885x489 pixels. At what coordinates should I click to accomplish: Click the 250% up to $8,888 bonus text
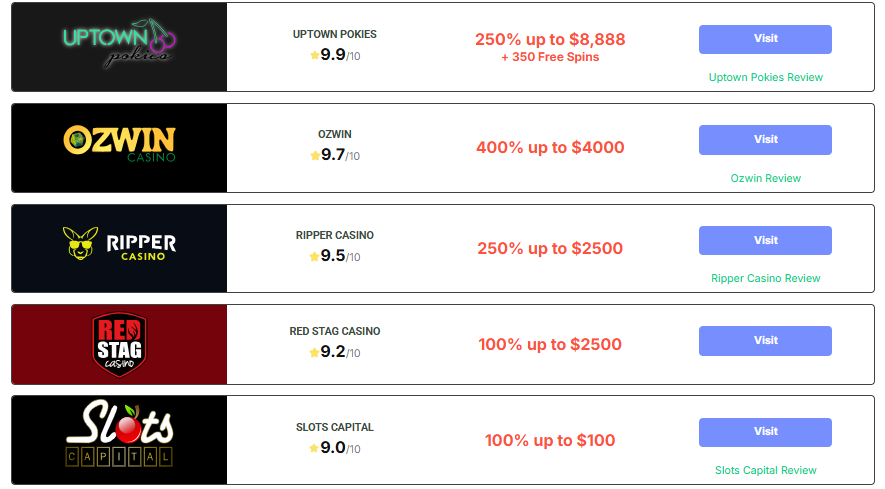tap(550, 39)
